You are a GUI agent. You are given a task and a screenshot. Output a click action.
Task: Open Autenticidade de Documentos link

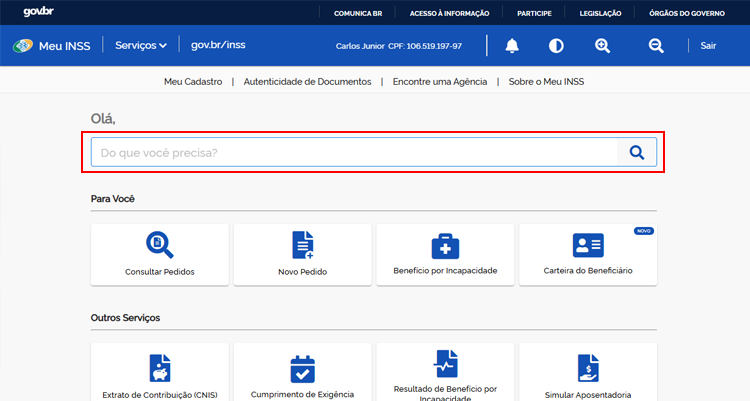[x=307, y=82]
